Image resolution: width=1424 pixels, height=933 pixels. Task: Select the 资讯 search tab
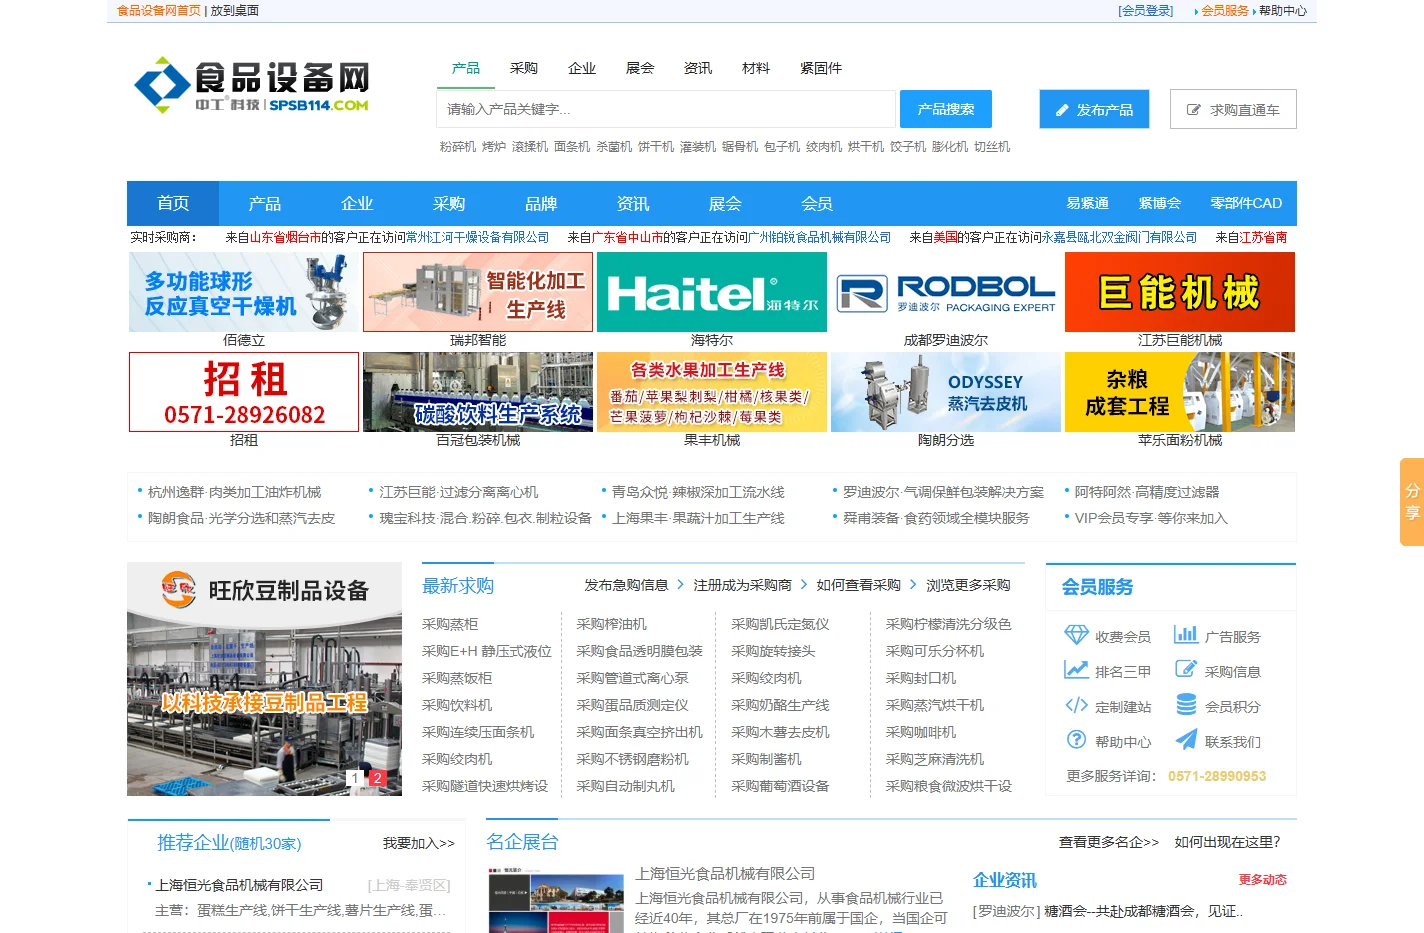[x=698, y=68]
